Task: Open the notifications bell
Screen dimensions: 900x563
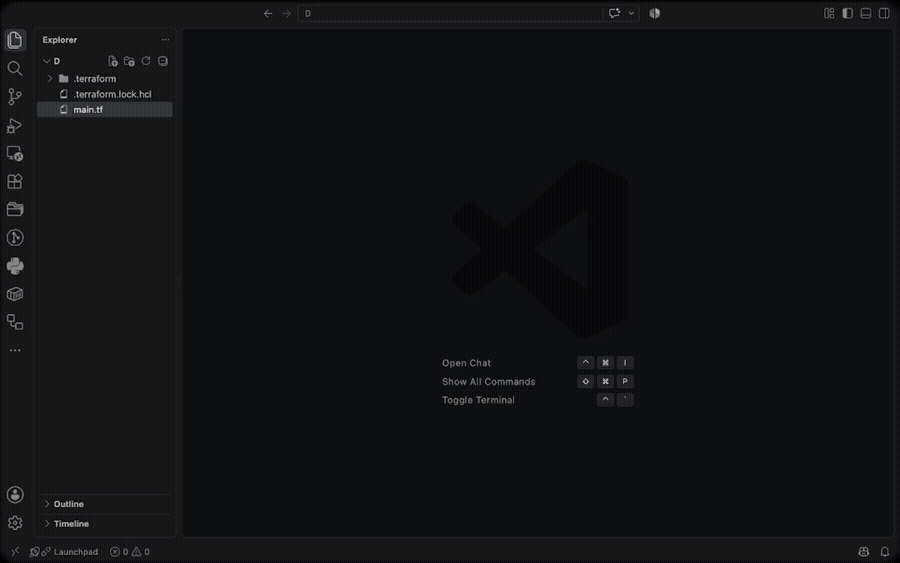Action: [x=885, y=552]
